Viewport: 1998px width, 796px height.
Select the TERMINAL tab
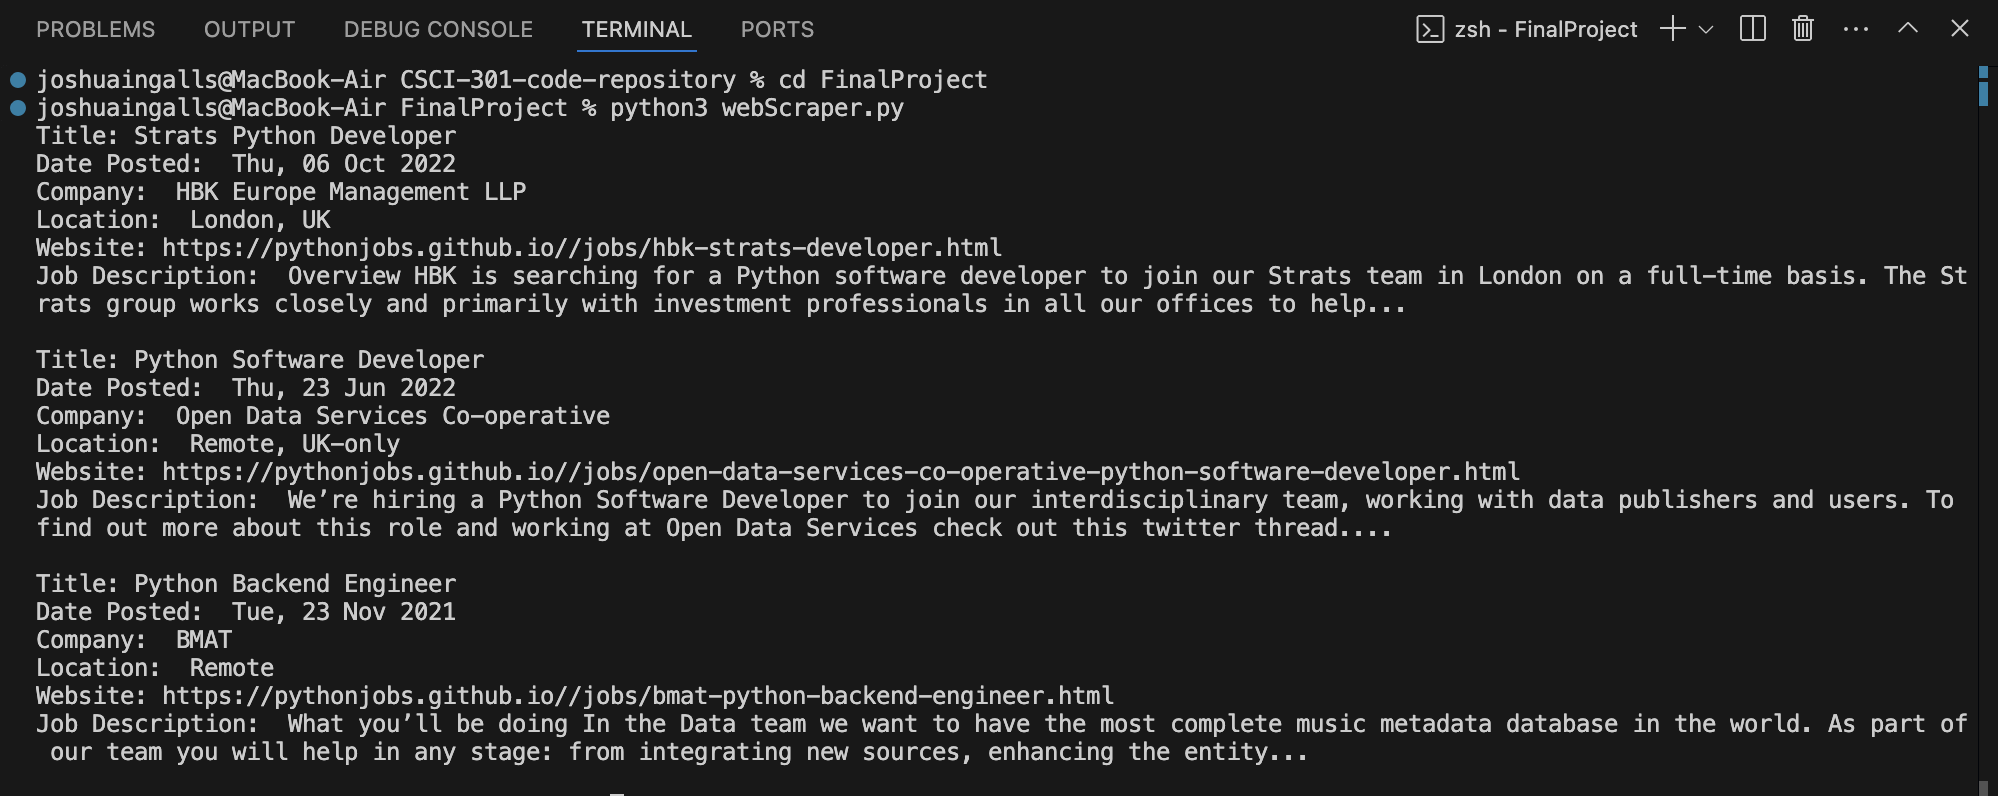637,30
